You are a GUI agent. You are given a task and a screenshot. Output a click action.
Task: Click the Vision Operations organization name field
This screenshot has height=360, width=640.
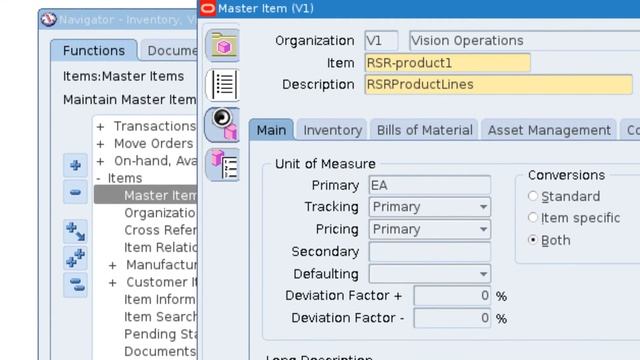point(524,41)
